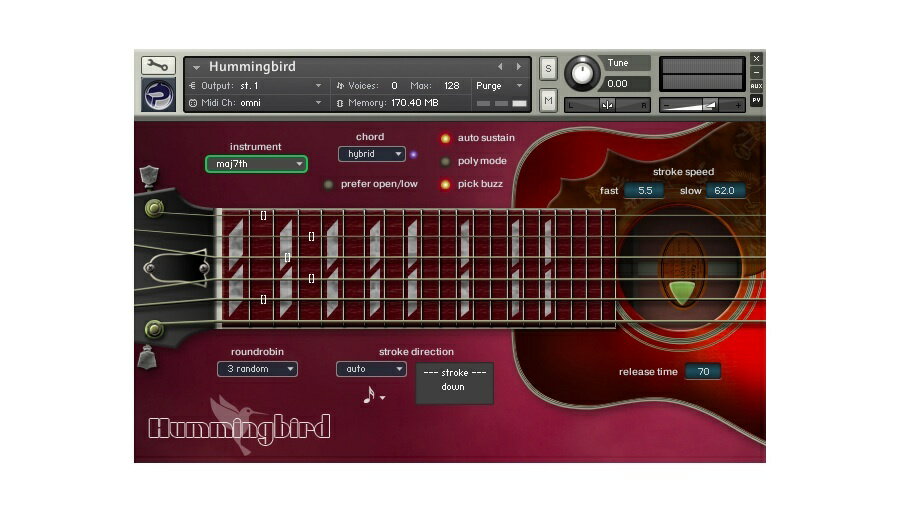The width and height of the screenshot is (900, 511).
Task: Click the Tune knob
Action: click(581, 73)
